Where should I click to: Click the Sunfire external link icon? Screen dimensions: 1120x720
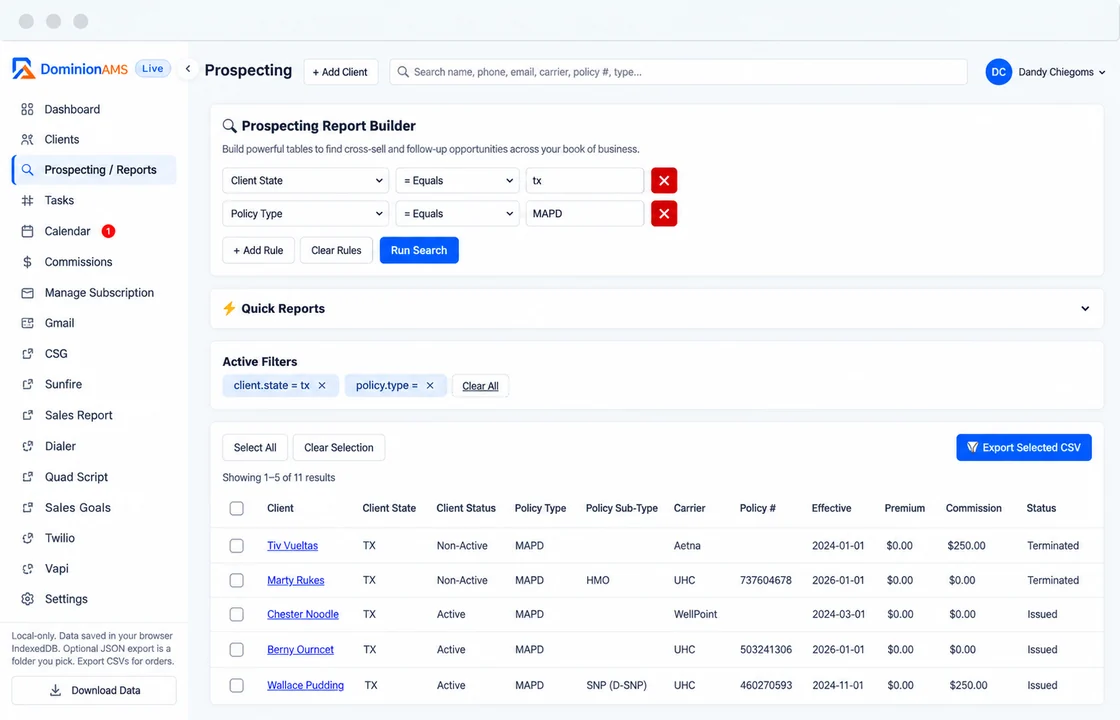pyautogui.click(x=27, y=384)
